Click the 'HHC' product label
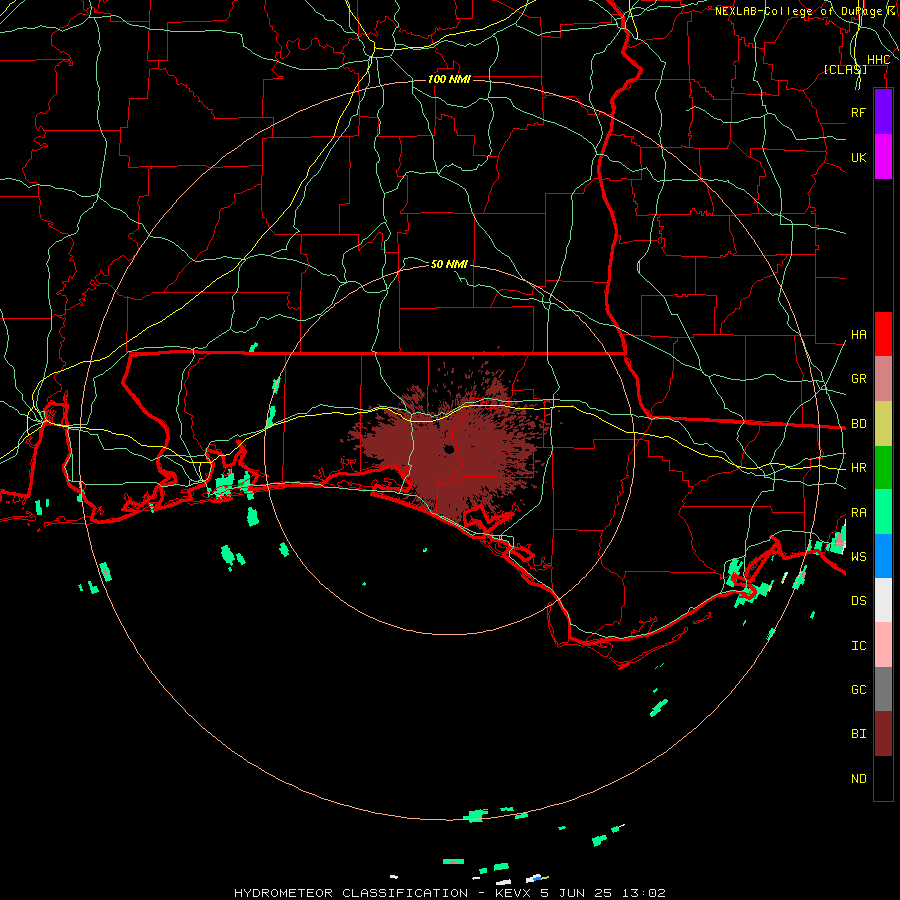Image resolution: width=900 pixels, height=900 pixels. [878, 60]
